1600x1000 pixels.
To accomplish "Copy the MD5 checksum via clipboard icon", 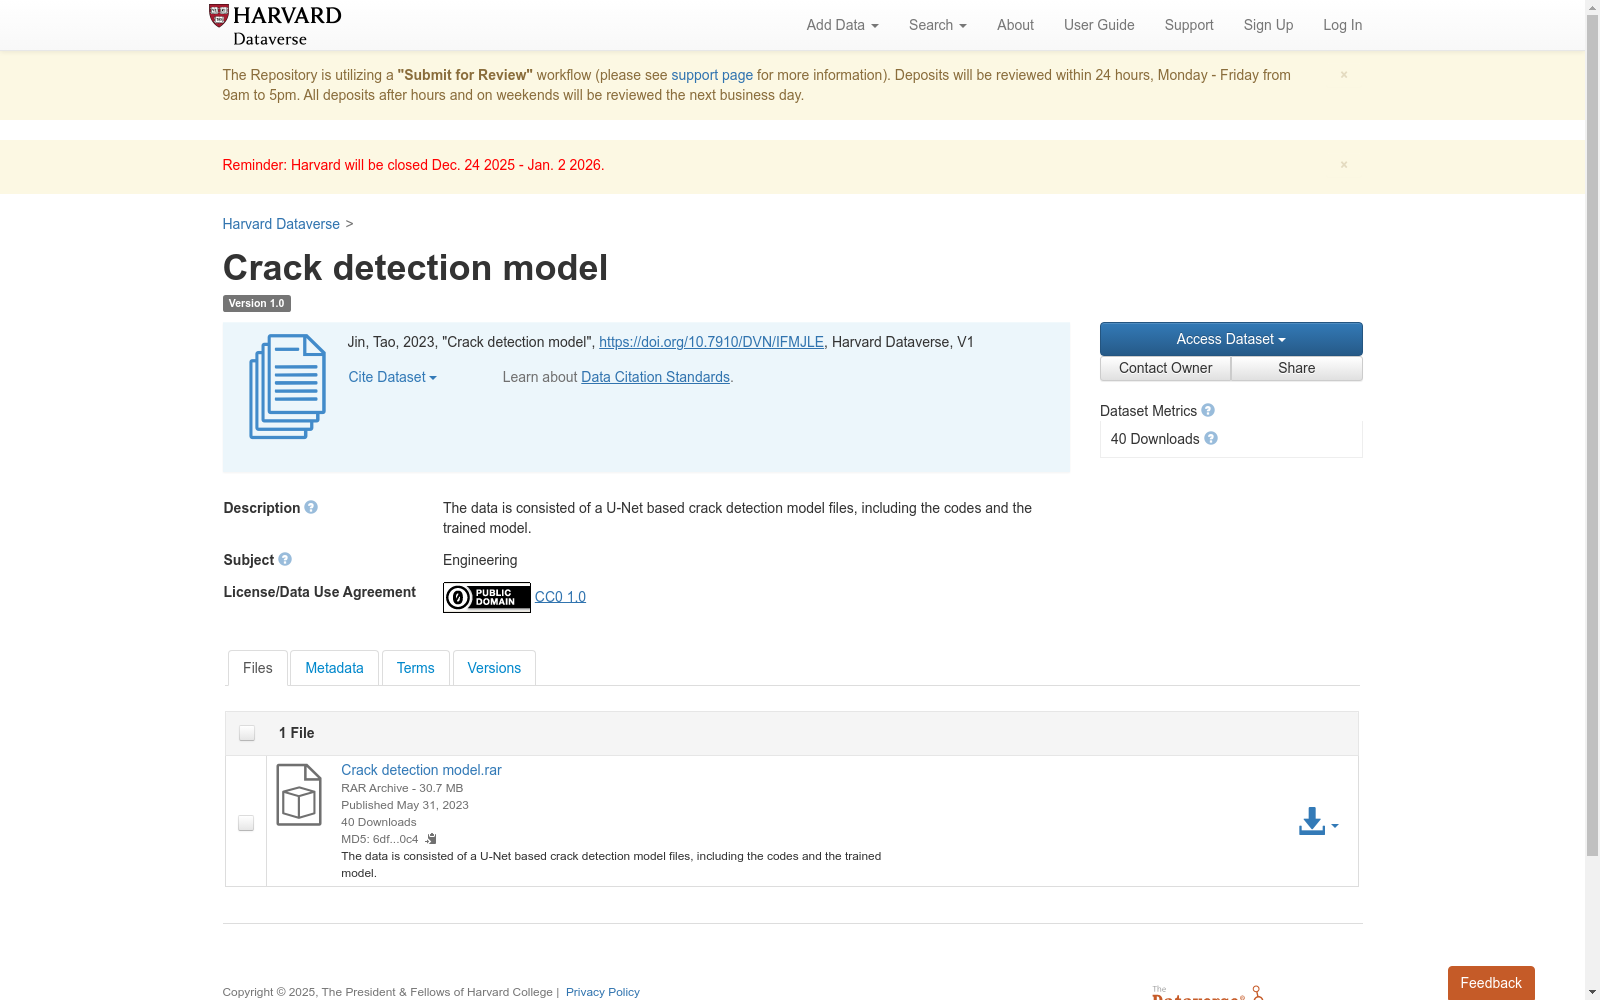I will tap(430, 838).
